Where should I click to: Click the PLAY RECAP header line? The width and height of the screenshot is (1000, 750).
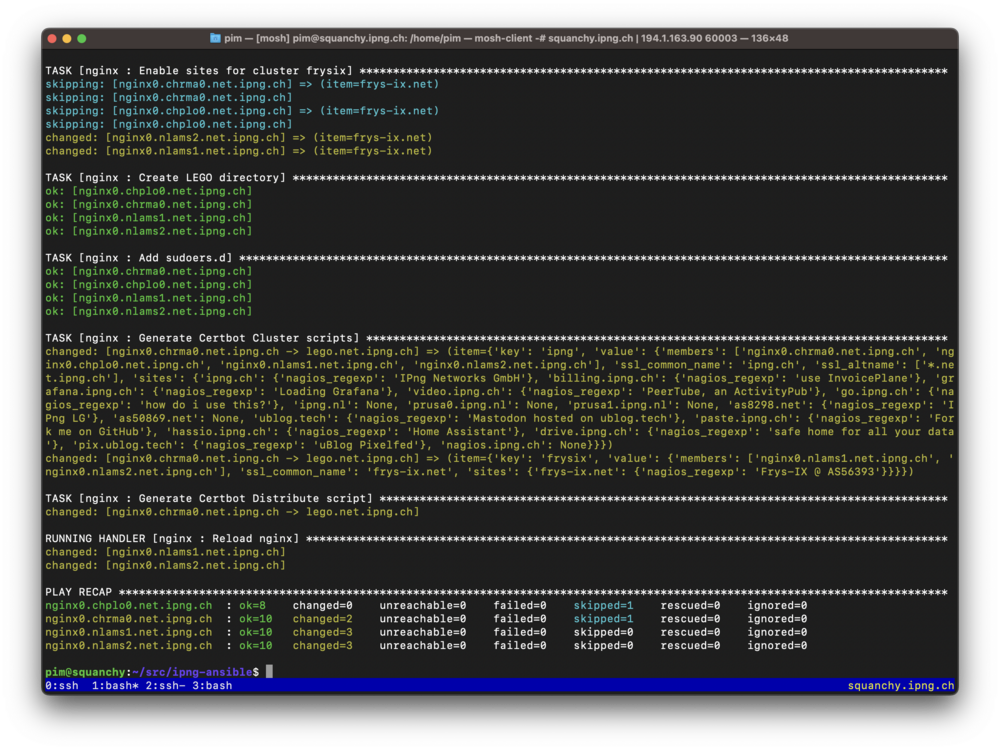(x=79, y=592)
